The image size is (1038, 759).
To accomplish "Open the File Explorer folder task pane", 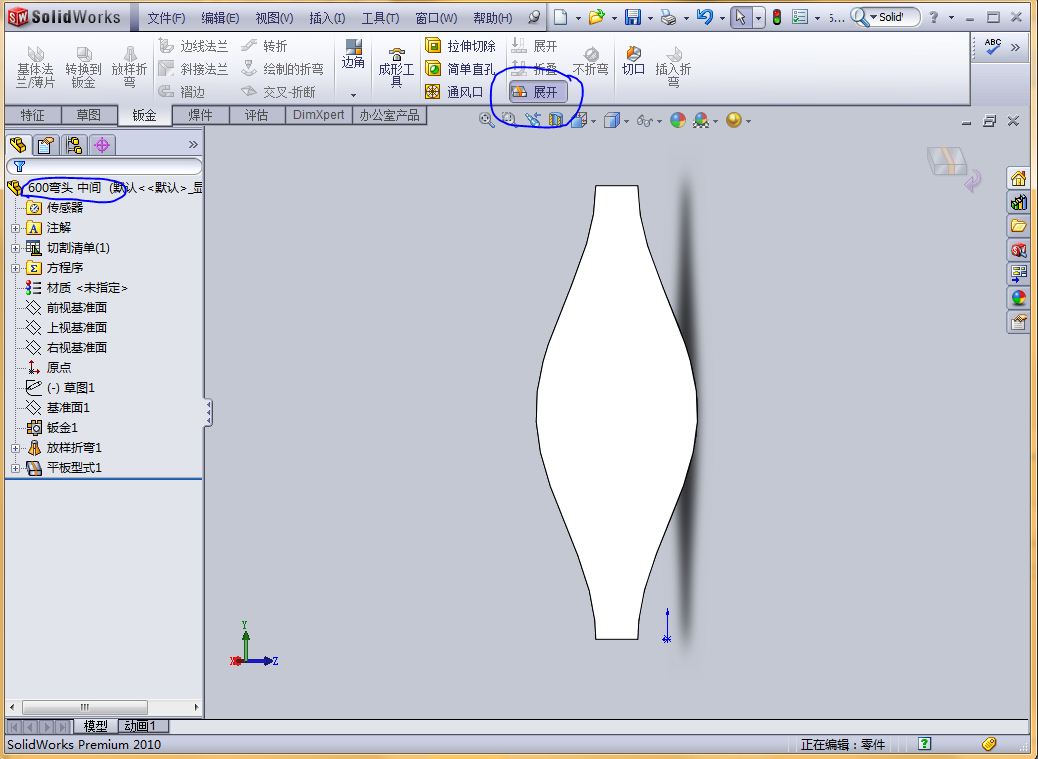I will pyautogui.click(x=1018, y=226).
